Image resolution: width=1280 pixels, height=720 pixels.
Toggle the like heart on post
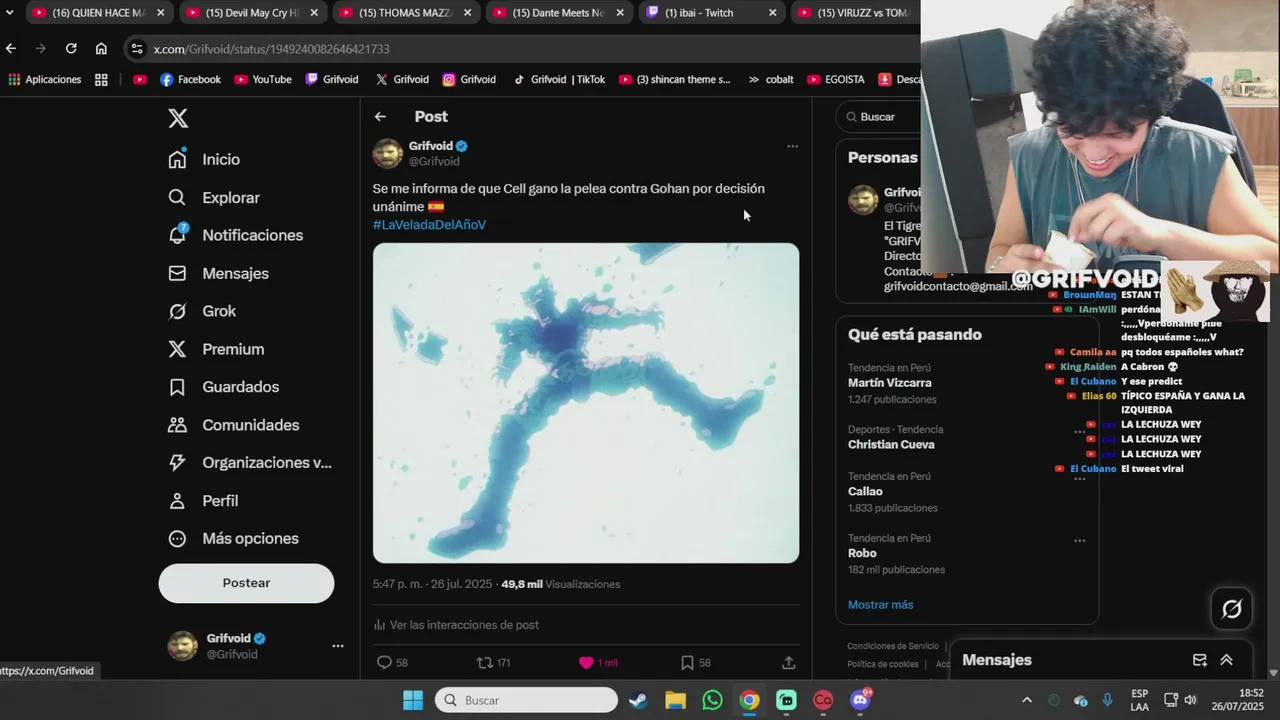pos(586,662)
